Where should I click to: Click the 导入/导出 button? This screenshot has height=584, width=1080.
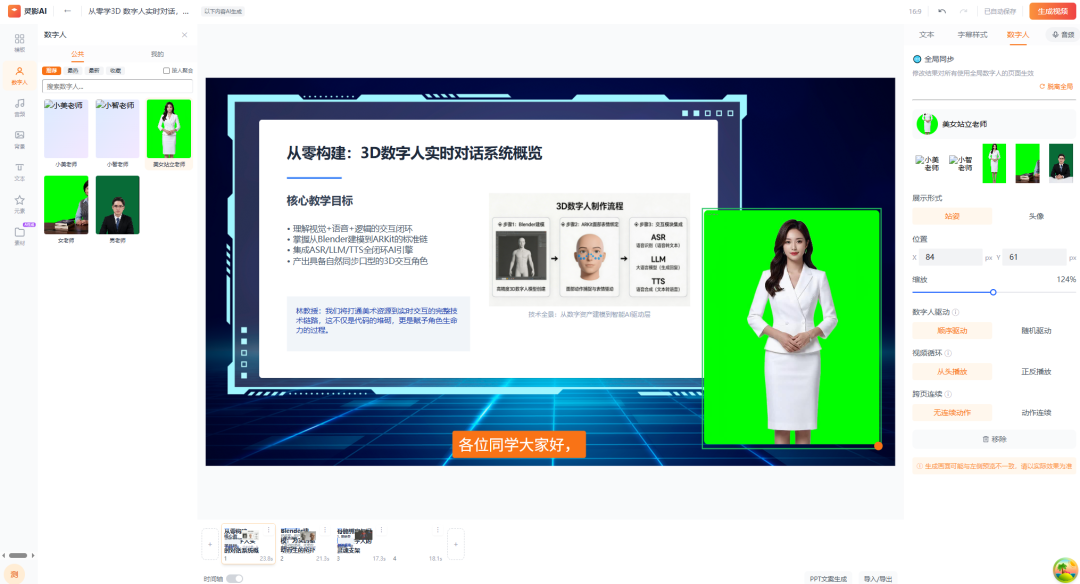878,578
